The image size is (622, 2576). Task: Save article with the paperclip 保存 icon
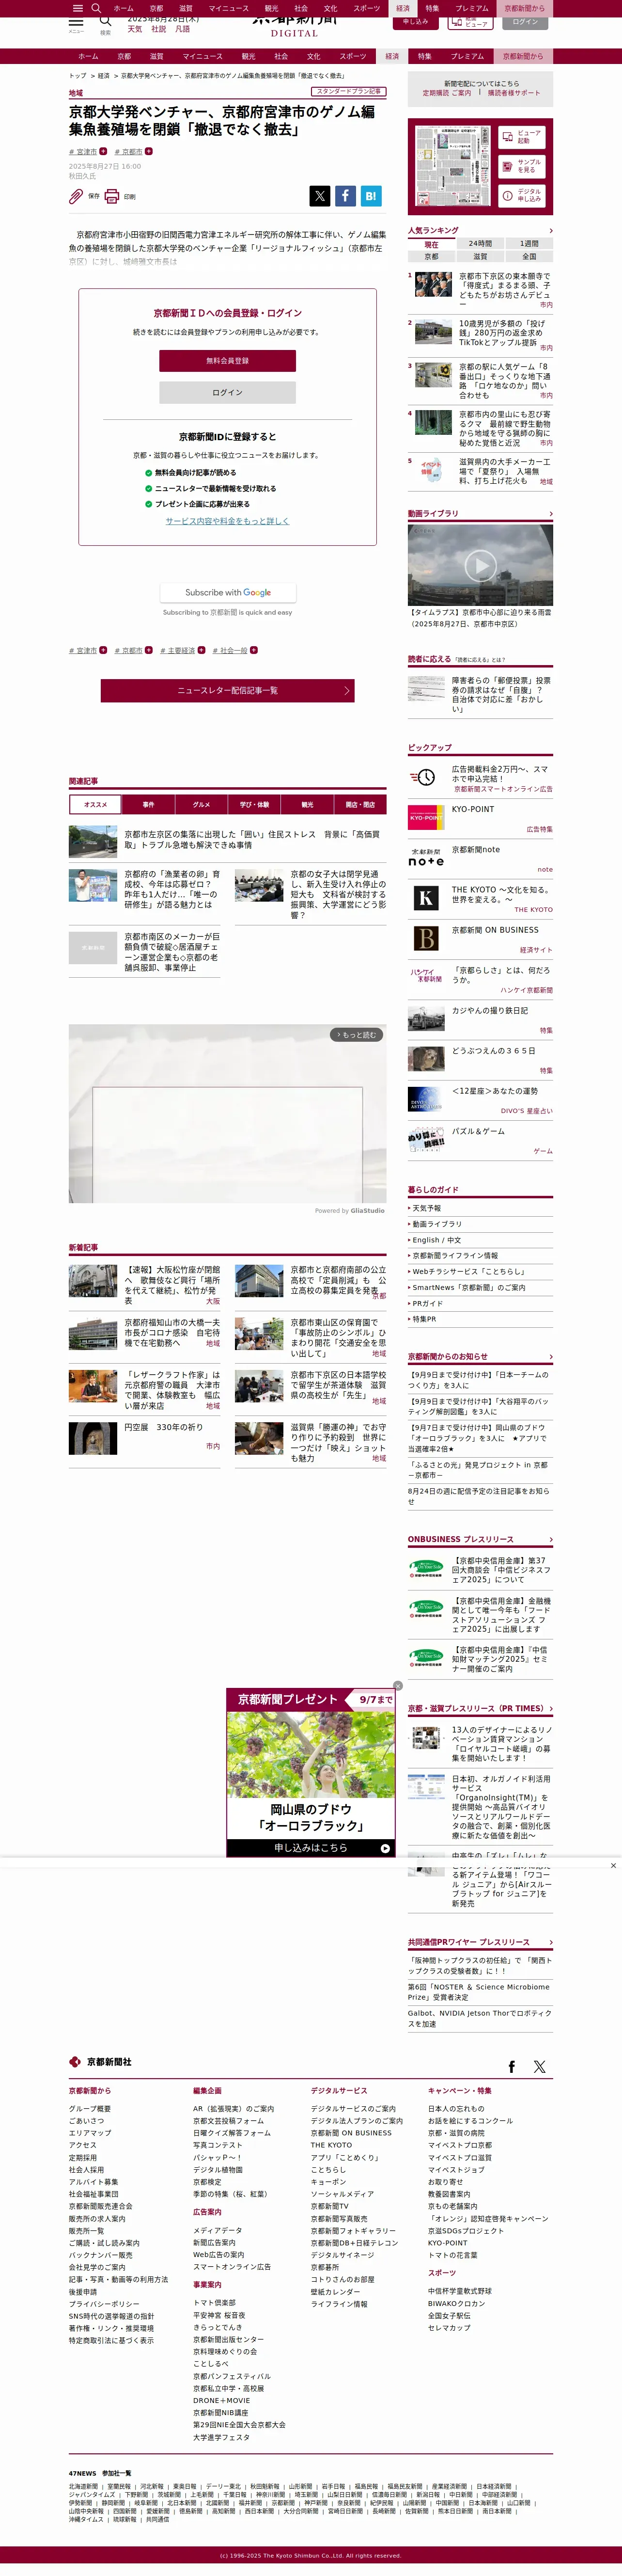click(x=76, y=196)
